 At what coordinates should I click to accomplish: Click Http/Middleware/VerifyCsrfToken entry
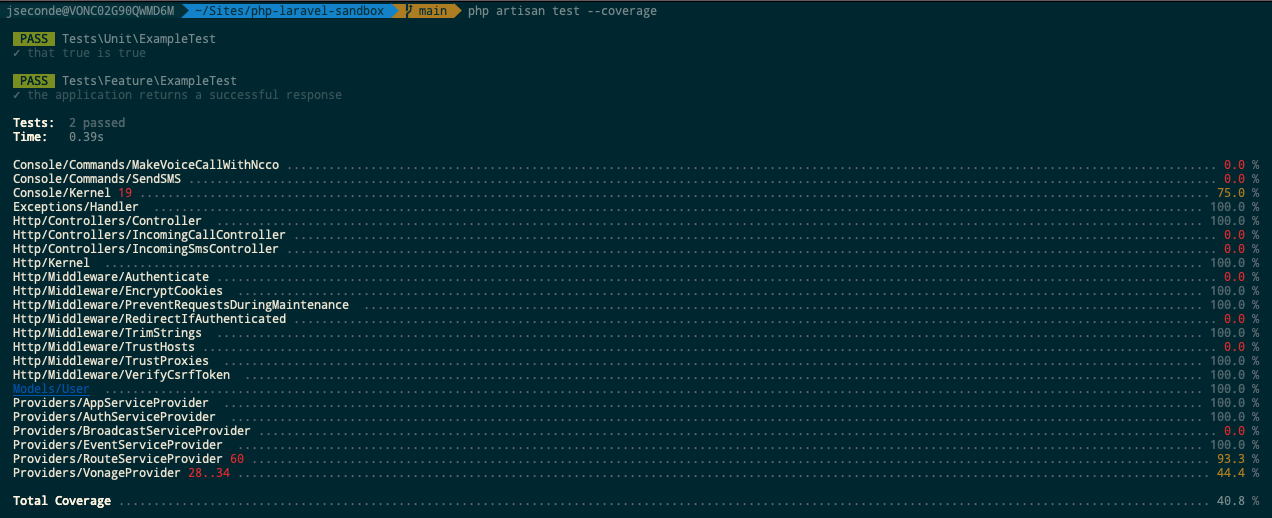(x=121, y=375)
